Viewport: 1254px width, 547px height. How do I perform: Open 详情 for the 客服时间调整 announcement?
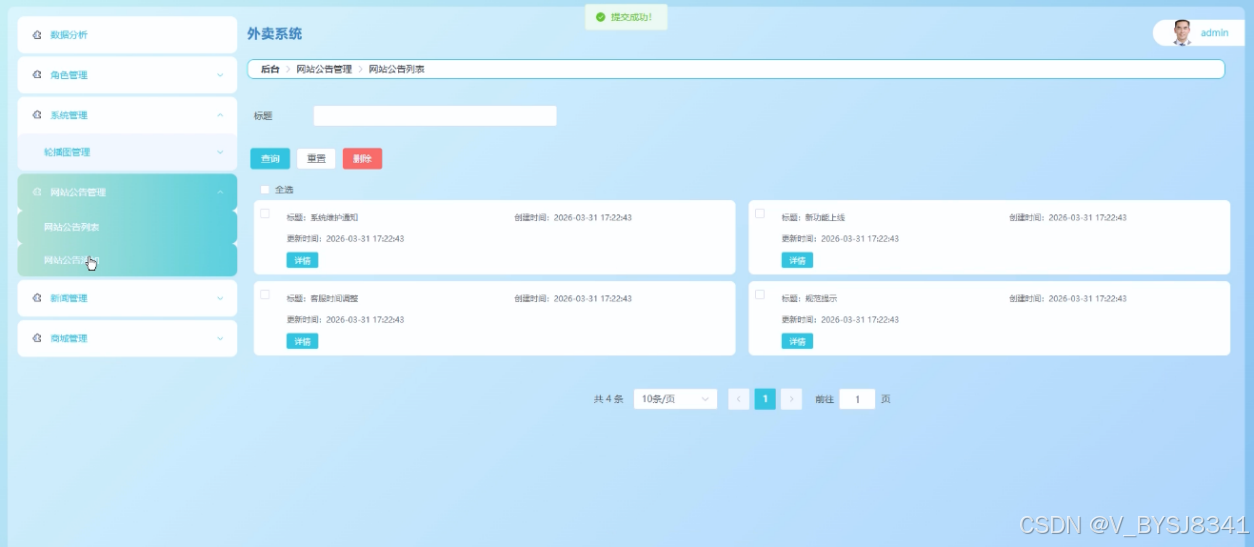(x=302, y=341)
